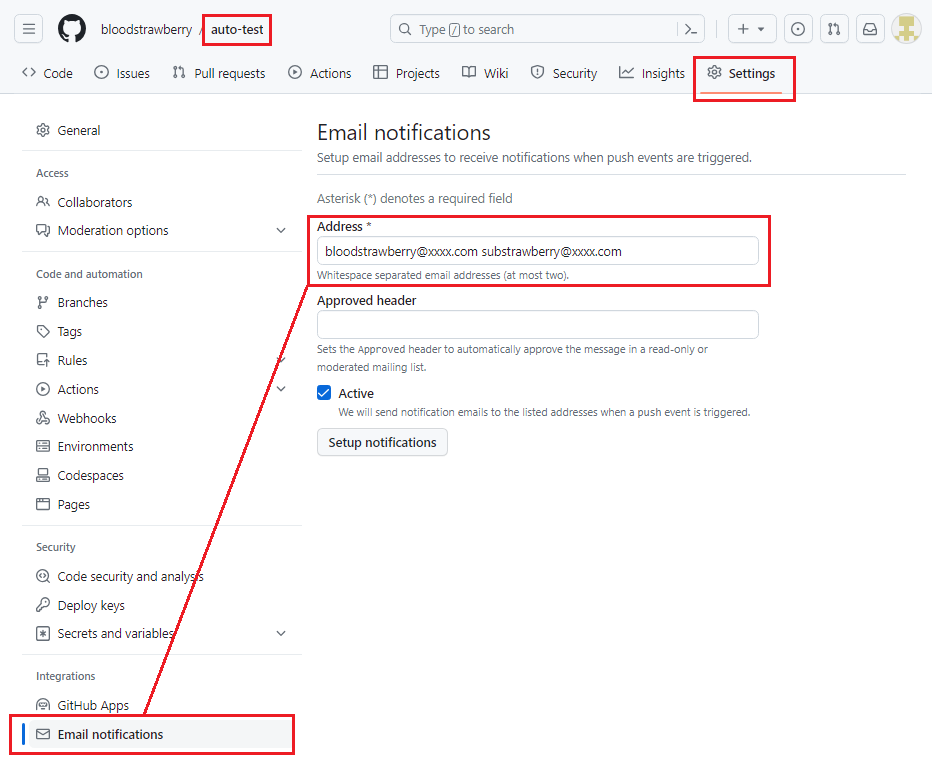This screenshot has height=771, width=932.
Task: Click the bloodstrawberry owner link
Action: (146, 30)
